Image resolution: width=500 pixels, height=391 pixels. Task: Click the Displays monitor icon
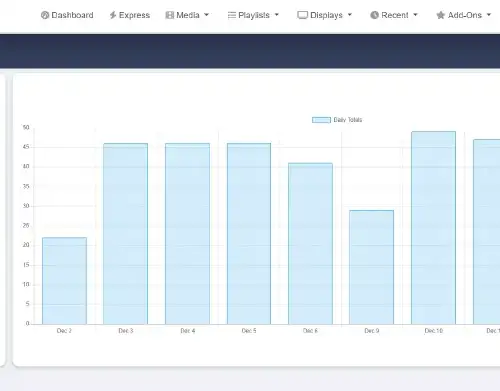coord(302,15)
